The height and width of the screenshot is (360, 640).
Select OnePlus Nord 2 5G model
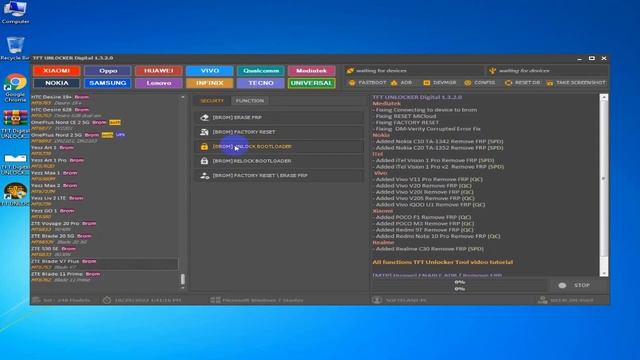pyautogui.click(x=105, y=138)
